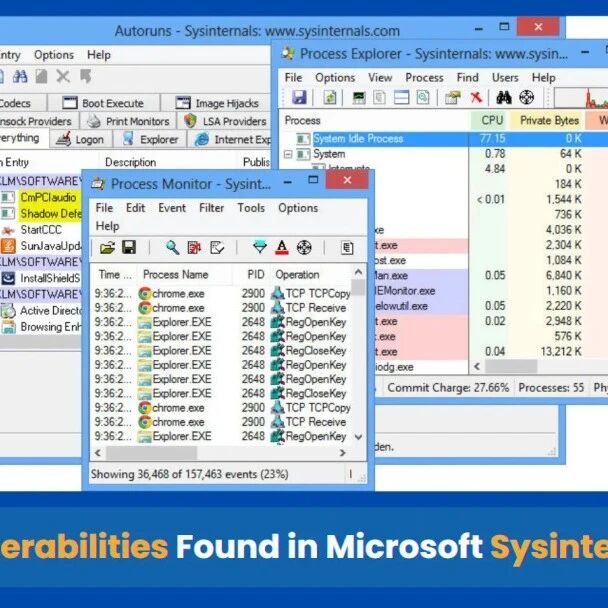Click the left arrow of Process Monitor horizontal scrollbar

tap(98, 453)
